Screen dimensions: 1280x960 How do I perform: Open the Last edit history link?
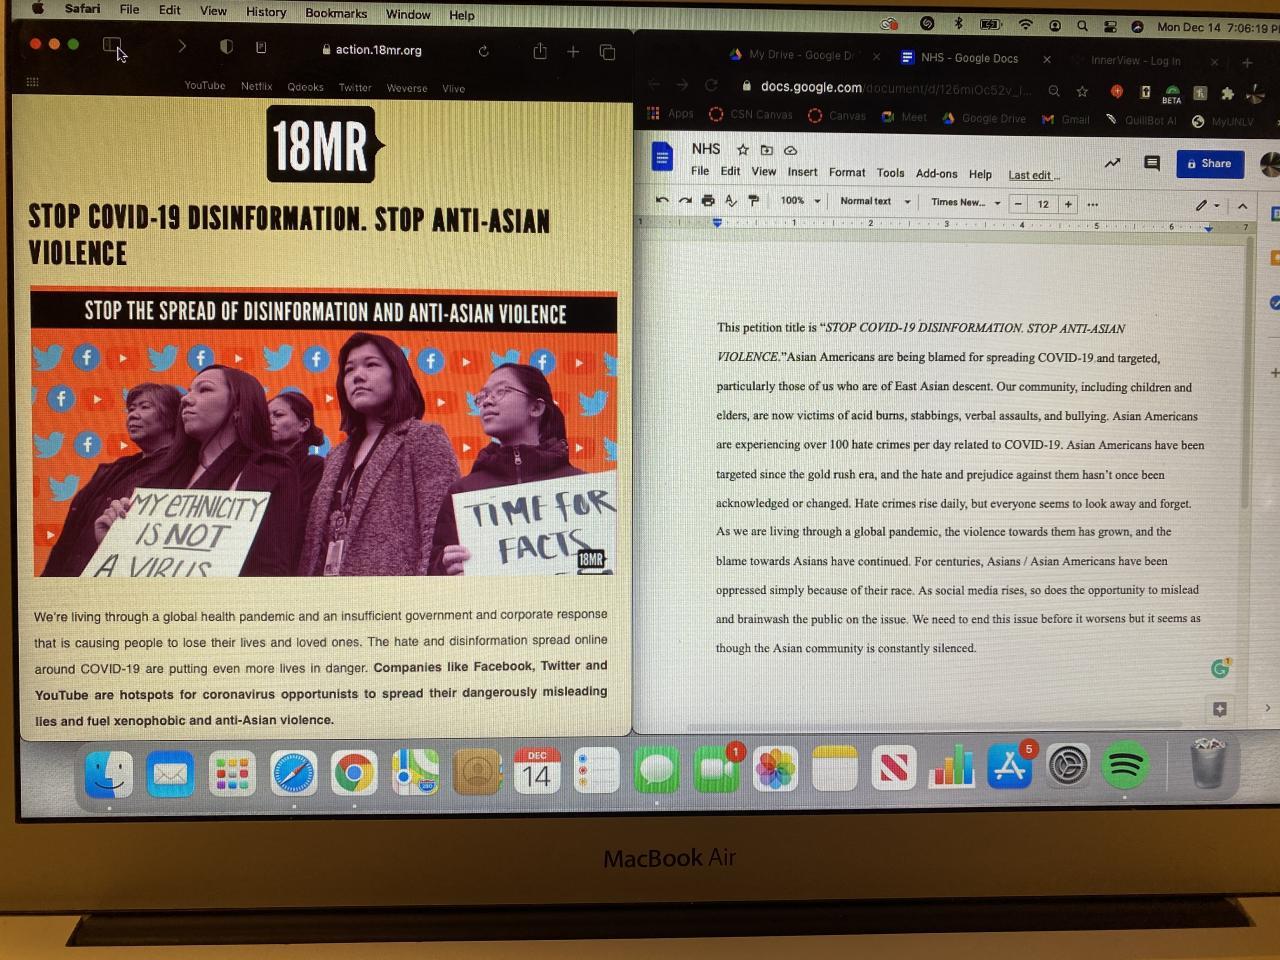coord(1034,175)
